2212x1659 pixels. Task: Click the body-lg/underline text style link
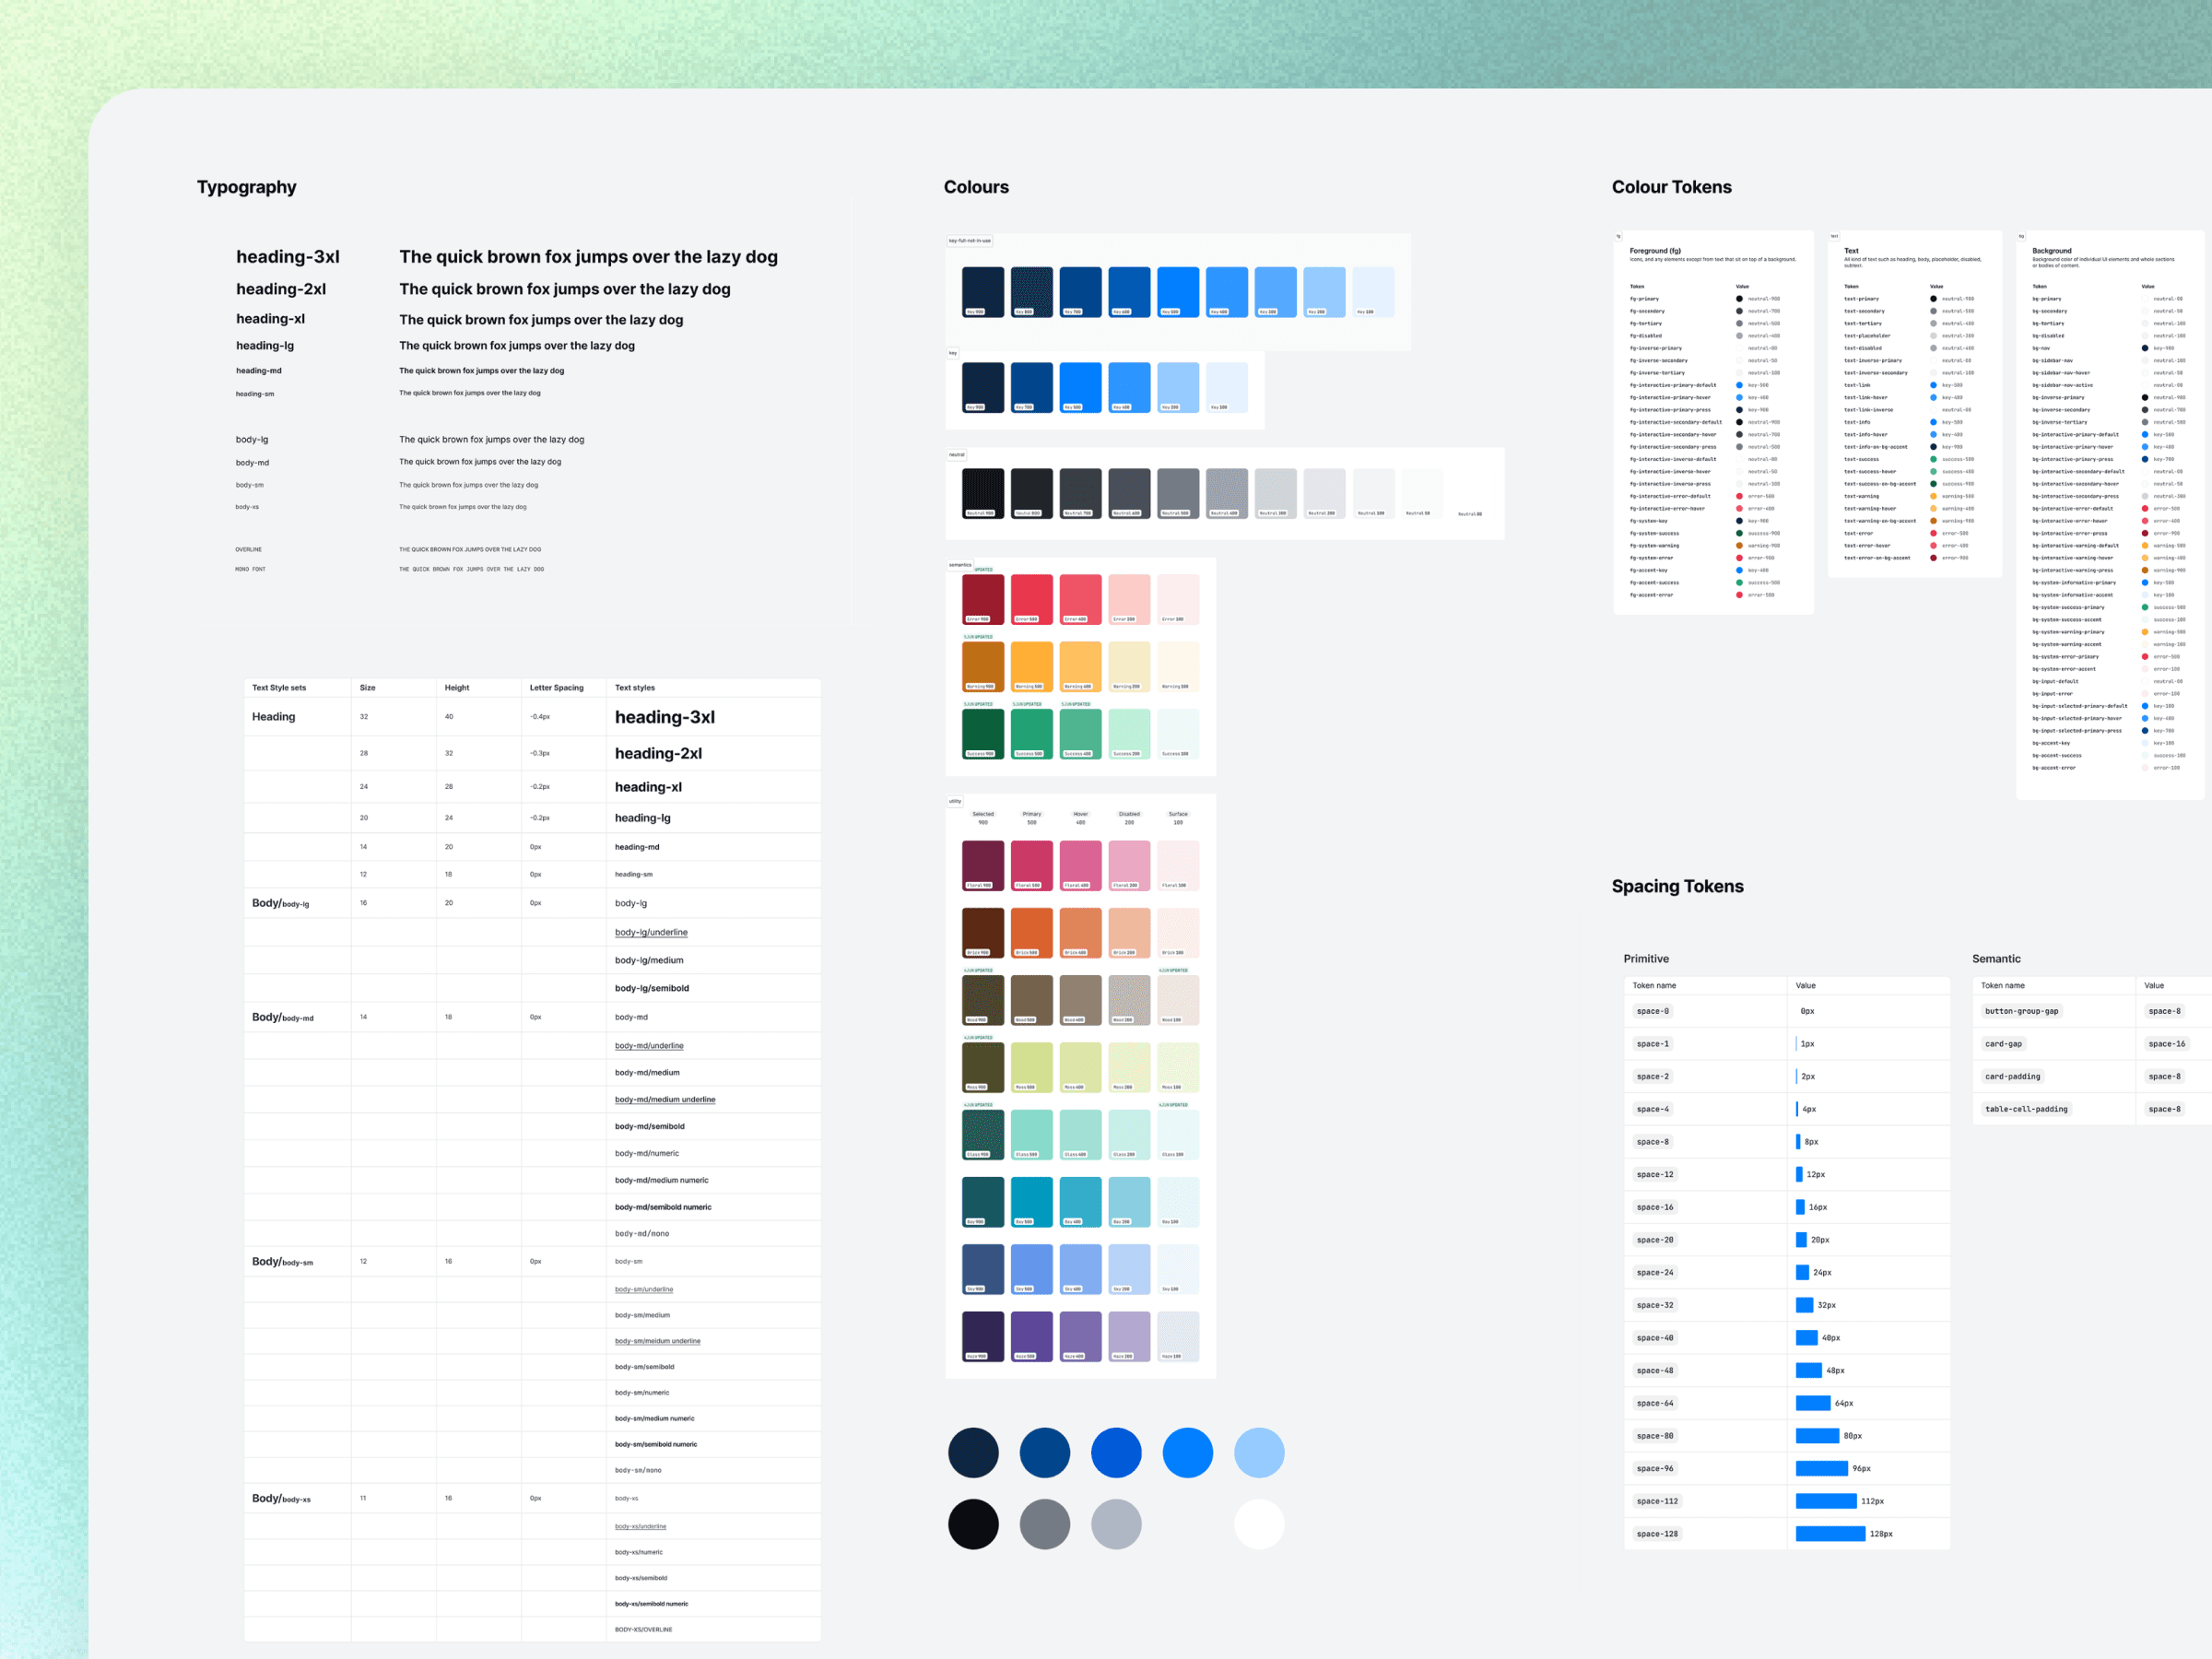651,932
